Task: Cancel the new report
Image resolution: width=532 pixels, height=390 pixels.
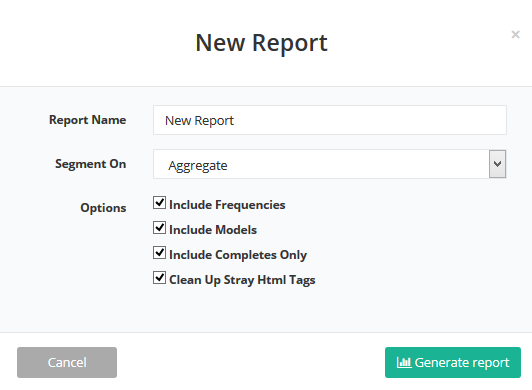Action: 67,363
